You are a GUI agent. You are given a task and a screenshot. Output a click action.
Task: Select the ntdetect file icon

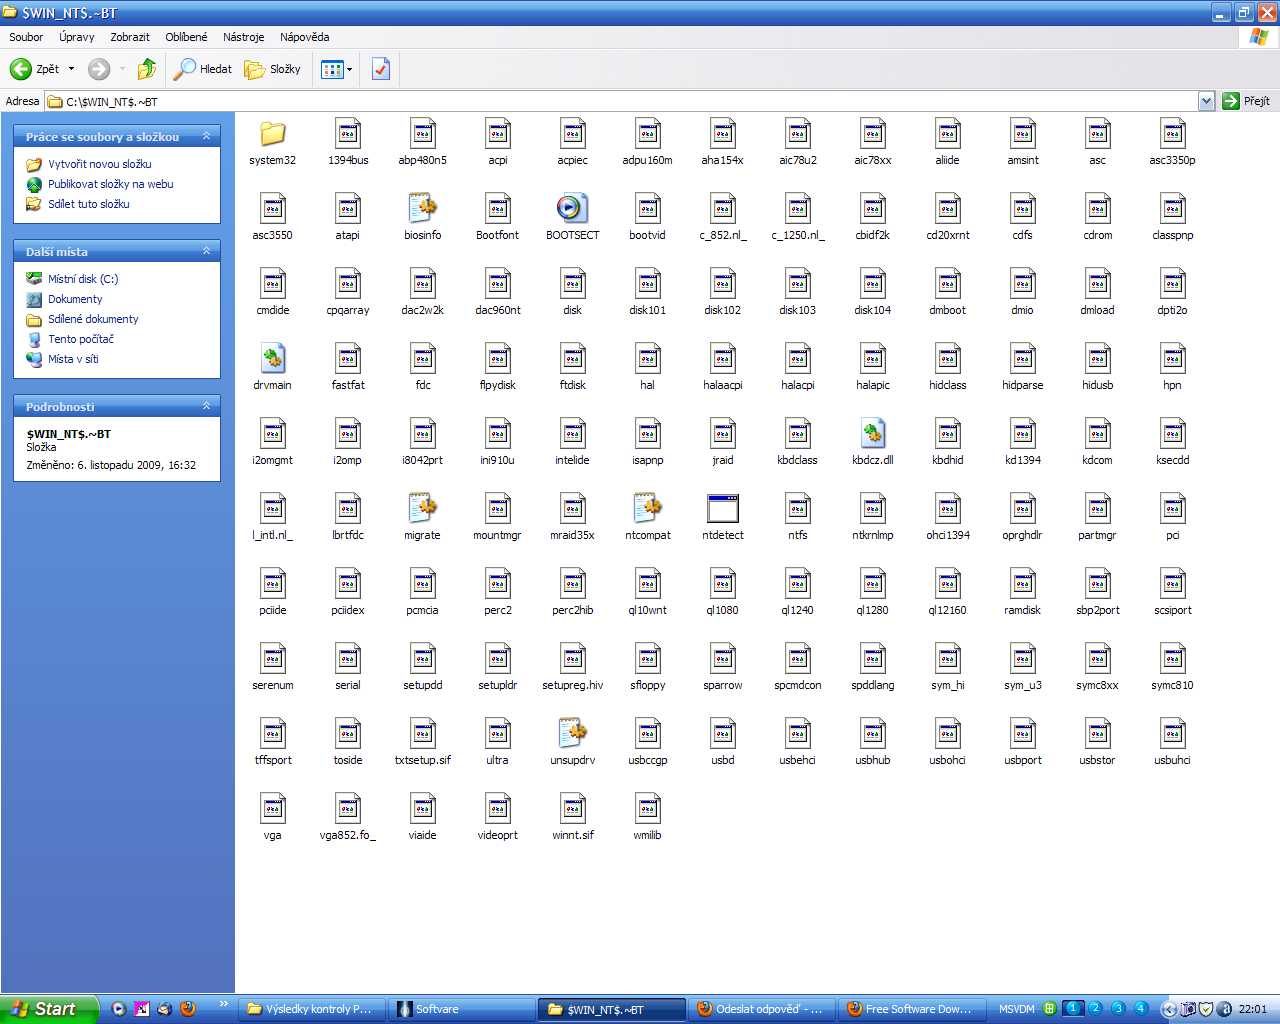(x=722, y=509)
